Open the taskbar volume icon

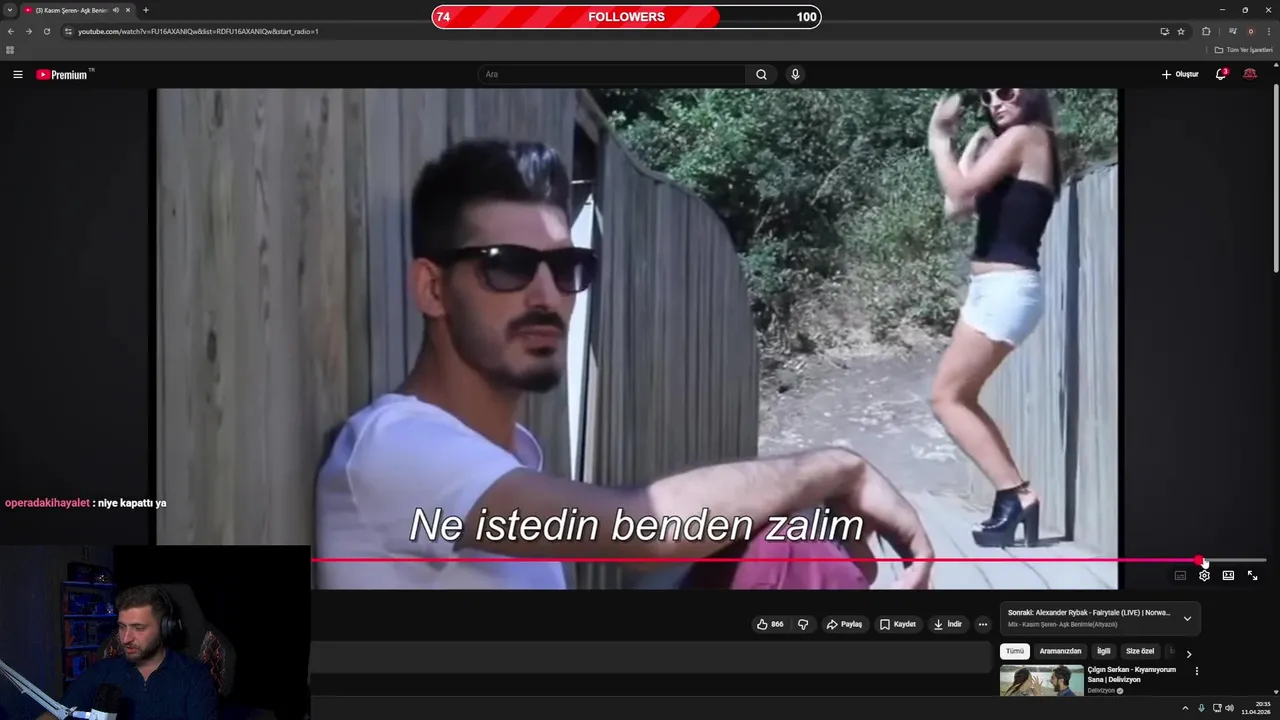(x=1230, y=708)
